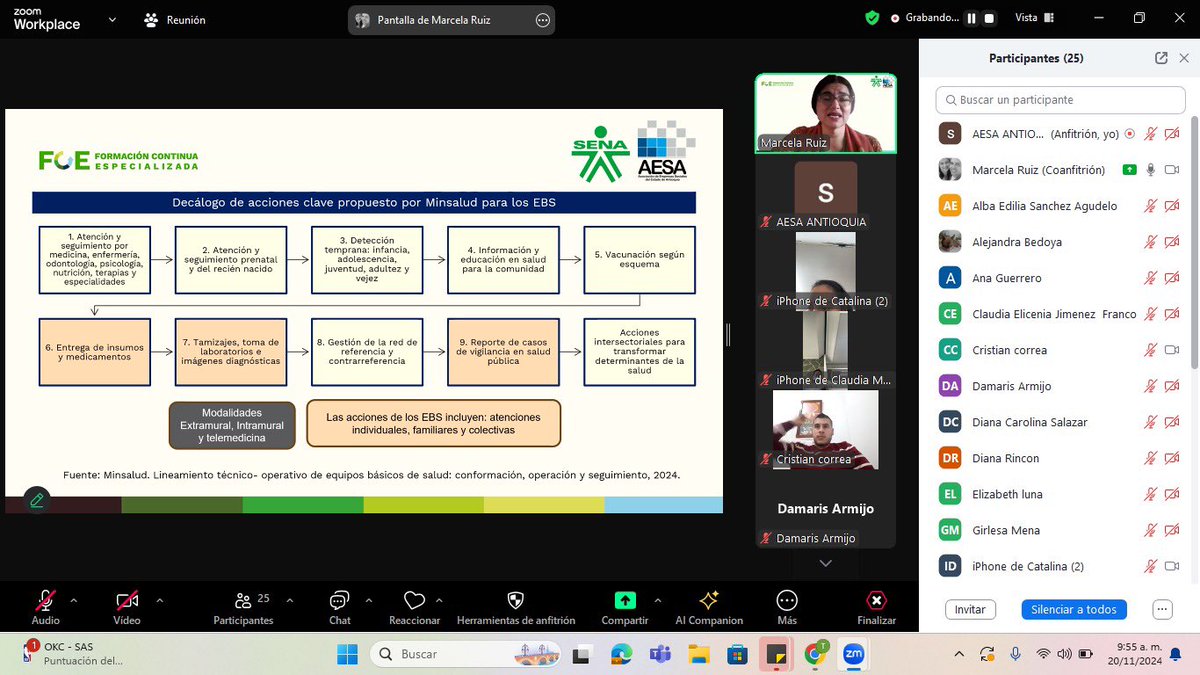Open Google Chrome from taskbar
The width and height of the screenshot is (1200, 675).
(816, 655)
